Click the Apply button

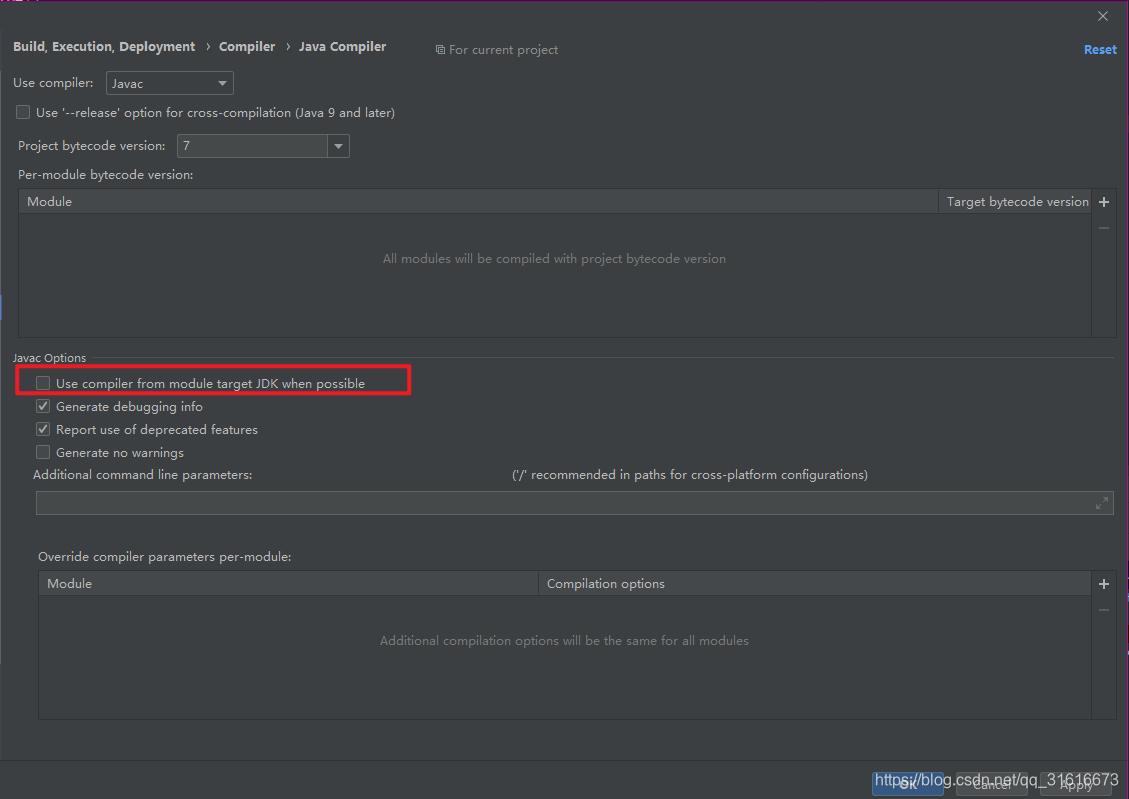[x=1077, y=785]
